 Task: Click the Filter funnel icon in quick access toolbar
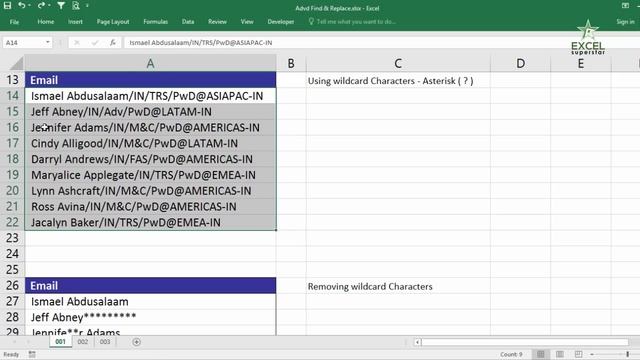click(x=61, y=5)
